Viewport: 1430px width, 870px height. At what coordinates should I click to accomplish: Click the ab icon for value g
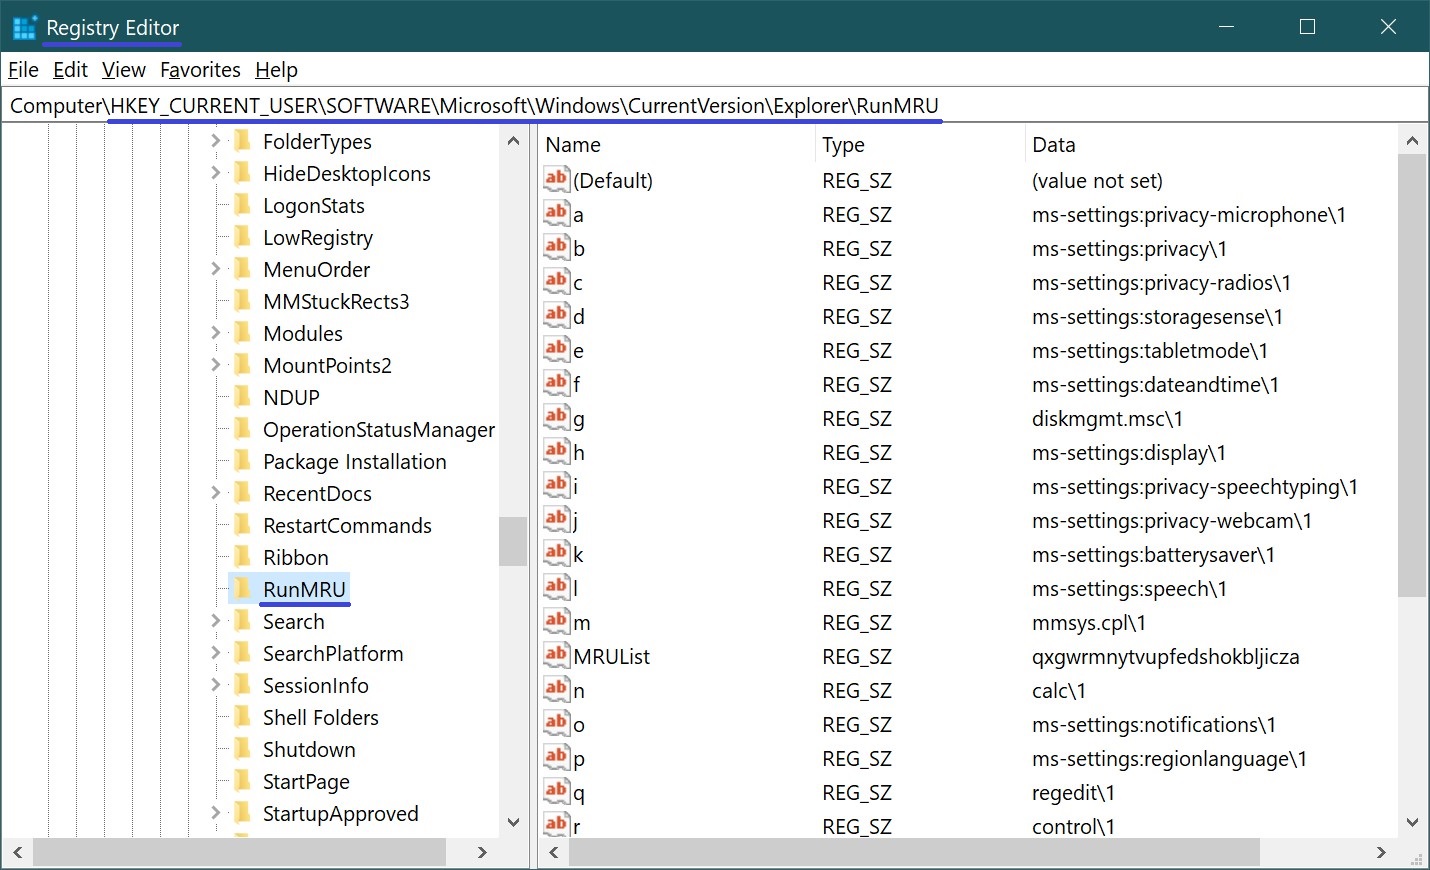coord(557,417)
